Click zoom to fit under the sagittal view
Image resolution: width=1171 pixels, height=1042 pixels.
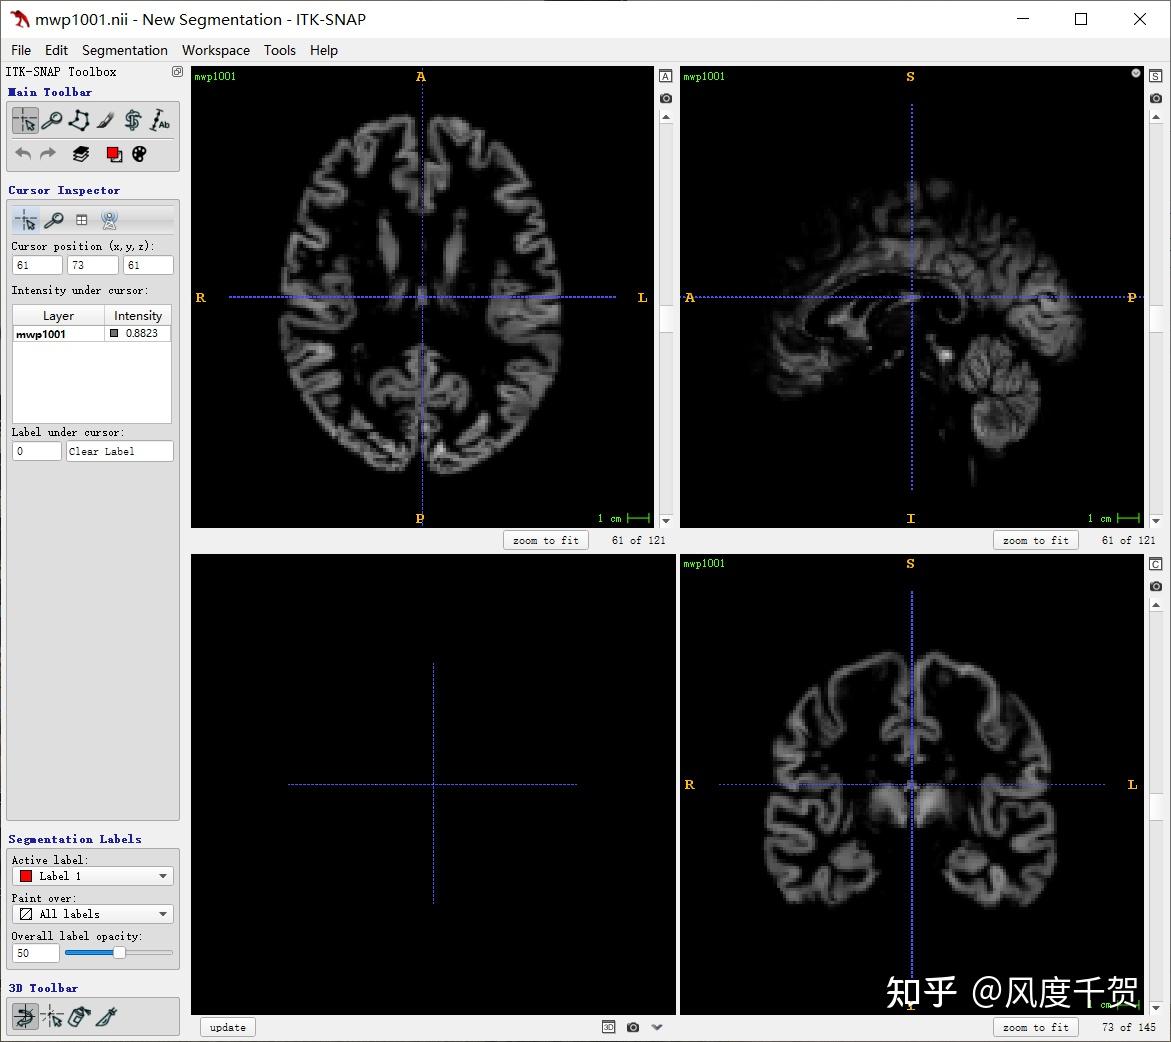(1036, 540)
